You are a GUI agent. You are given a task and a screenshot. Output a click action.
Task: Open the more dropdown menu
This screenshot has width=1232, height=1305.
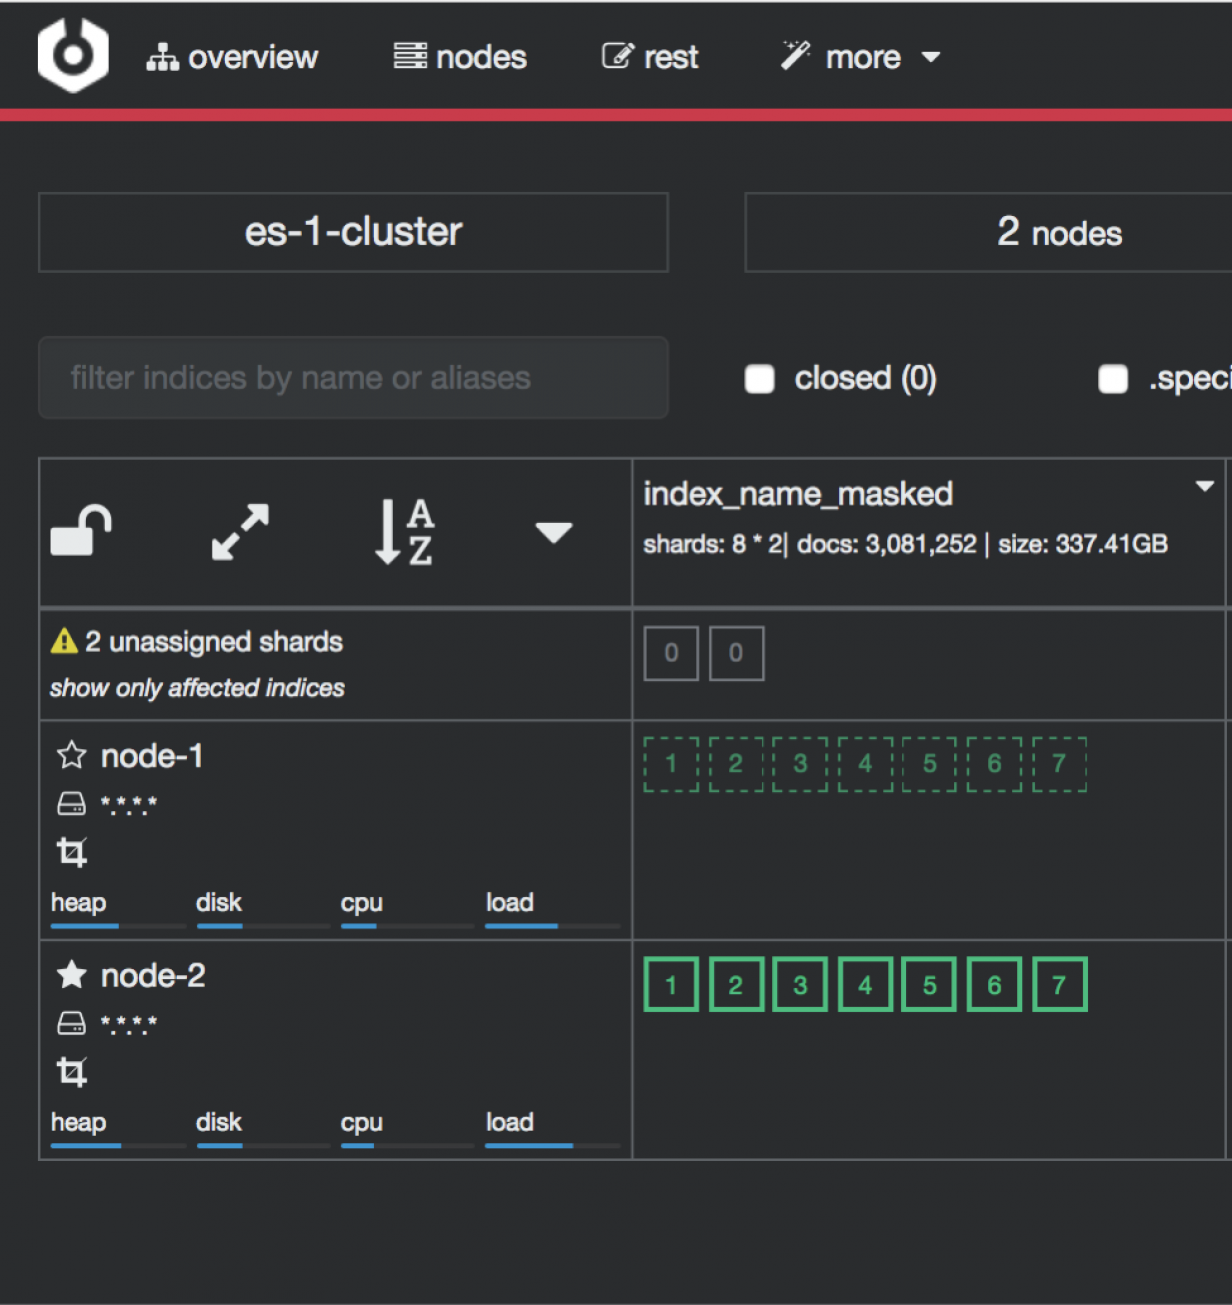pos(861,57)
